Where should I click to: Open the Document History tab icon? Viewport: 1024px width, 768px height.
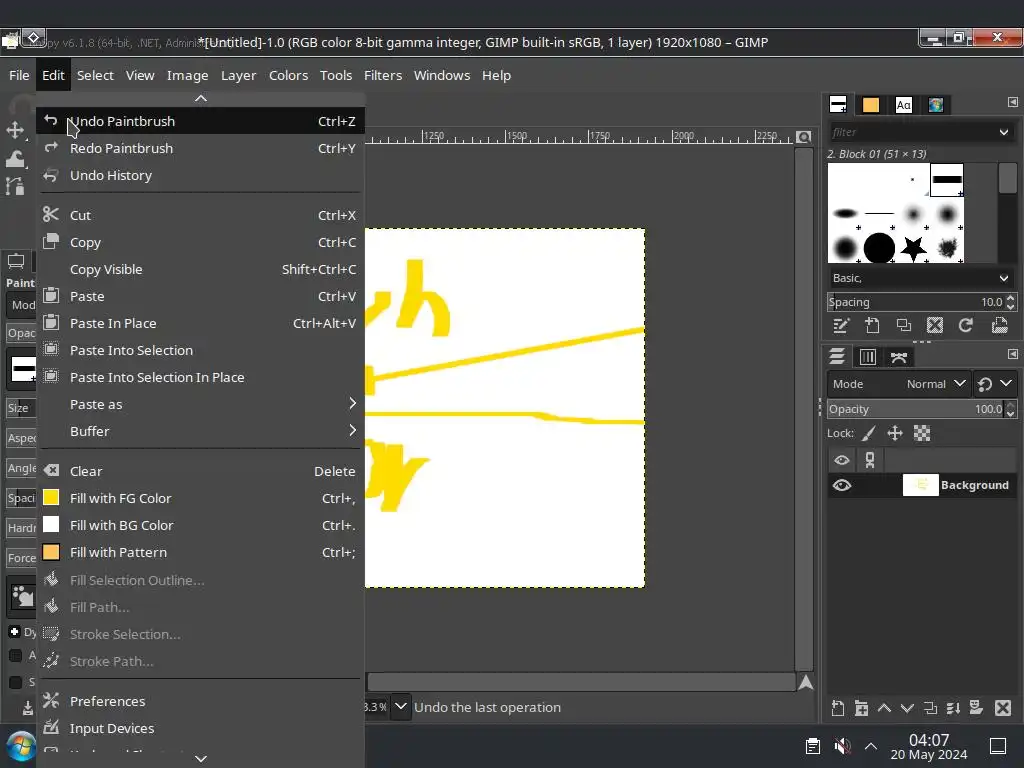(x=936, y=104)
